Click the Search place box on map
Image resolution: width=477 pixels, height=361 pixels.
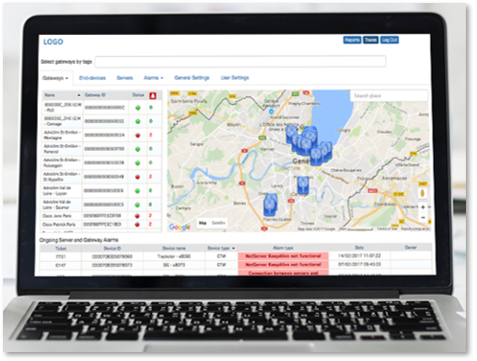click(x=388, y=96)
